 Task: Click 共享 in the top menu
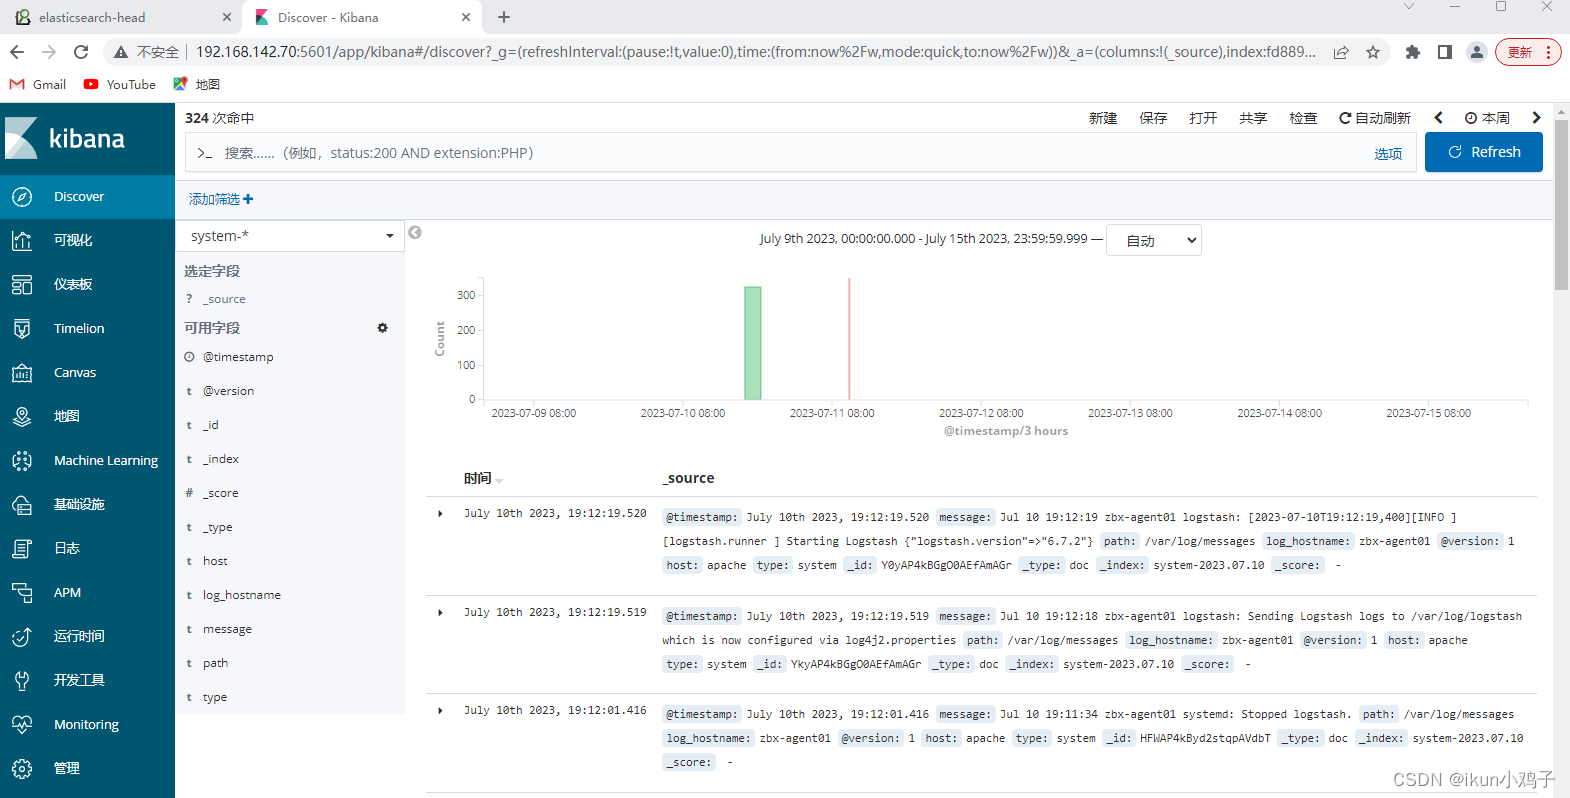[x=1253, y=118]
